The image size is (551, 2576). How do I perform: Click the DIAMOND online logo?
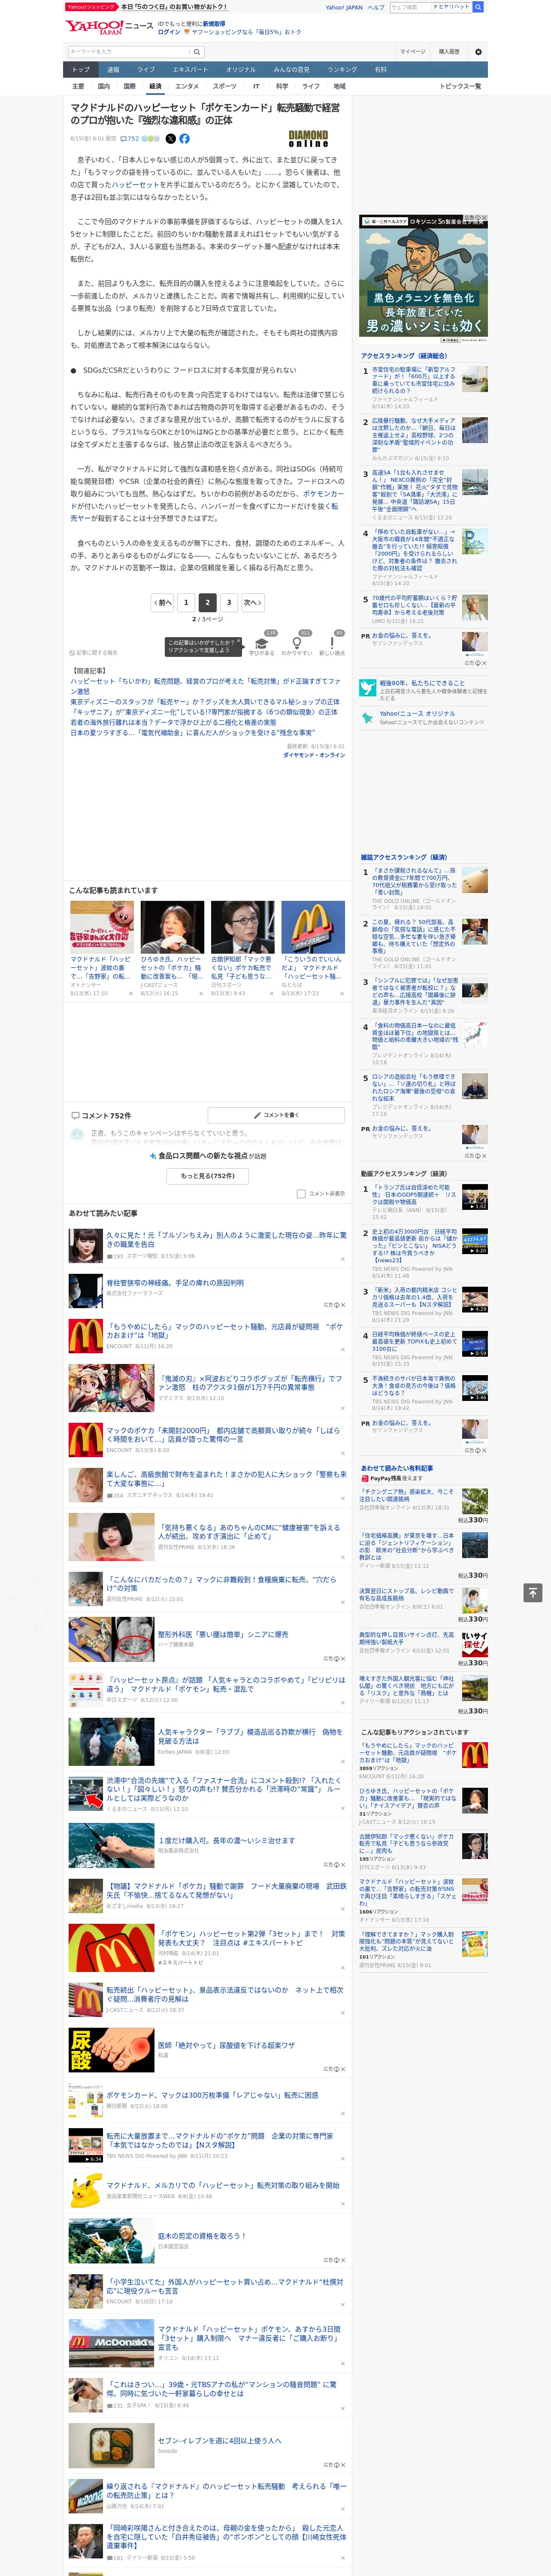click(x=308, y=139)
